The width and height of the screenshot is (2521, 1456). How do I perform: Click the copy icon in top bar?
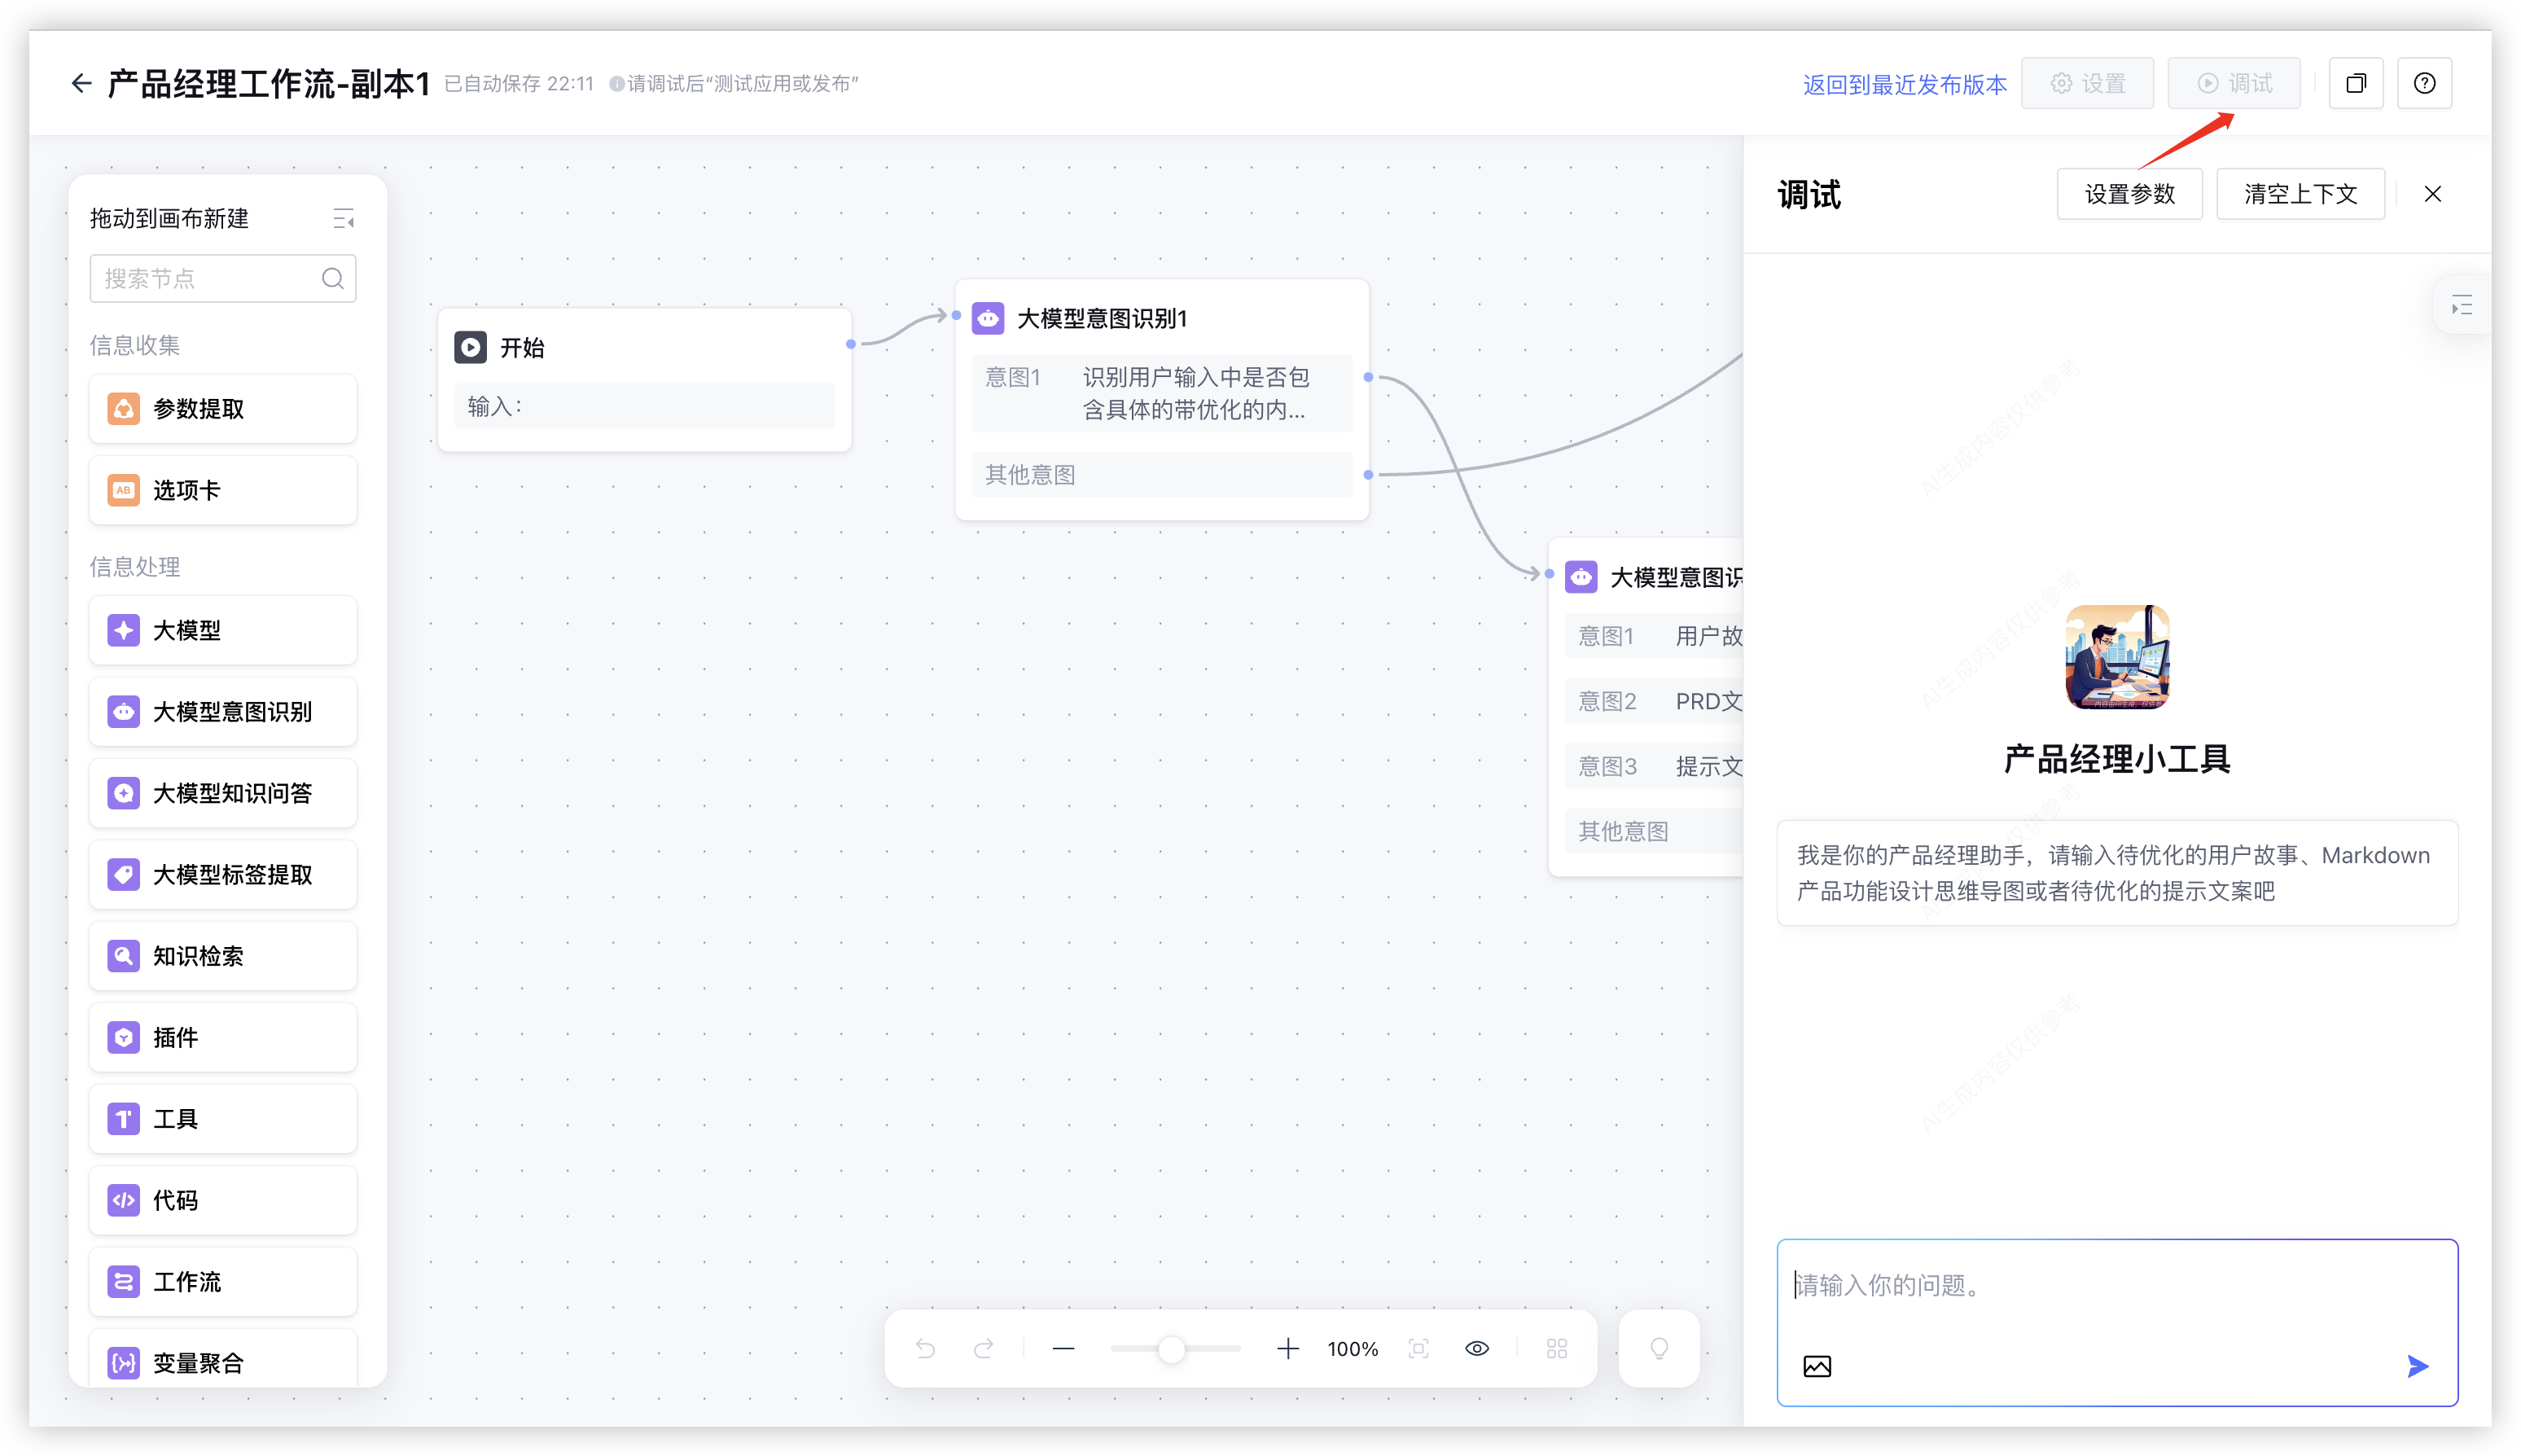2356,83
